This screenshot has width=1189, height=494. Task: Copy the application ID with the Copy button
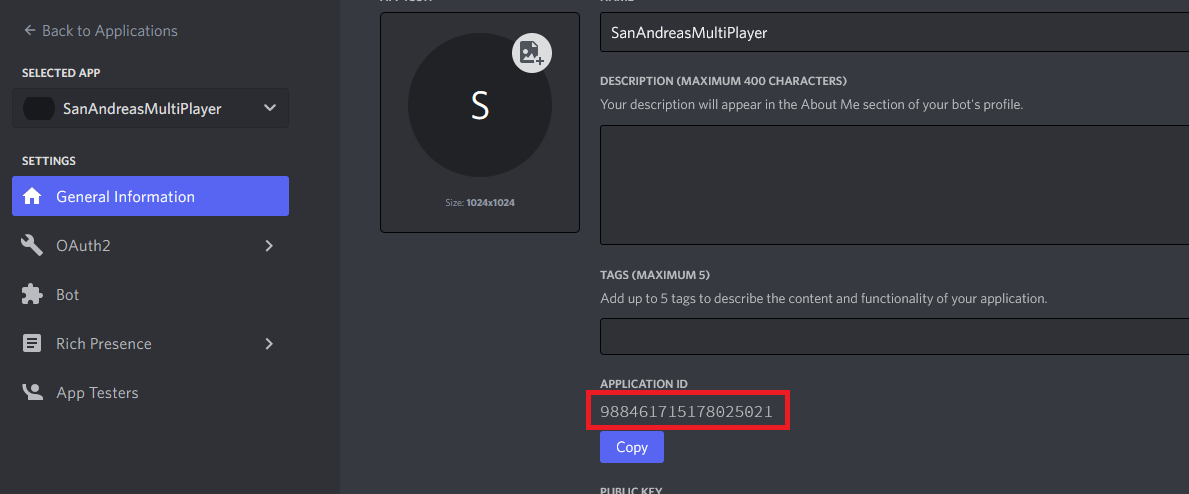632,447
